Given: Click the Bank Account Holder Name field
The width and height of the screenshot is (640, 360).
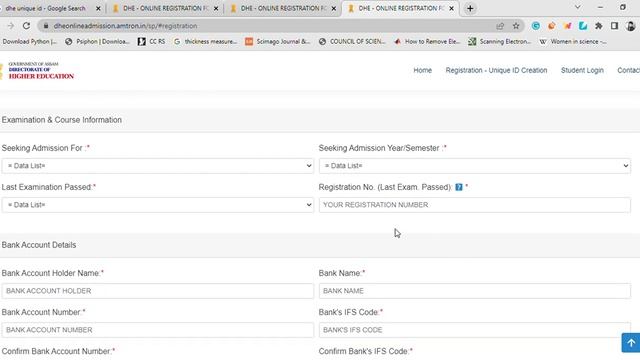Looking at the screenshot, I should [158, 291].
